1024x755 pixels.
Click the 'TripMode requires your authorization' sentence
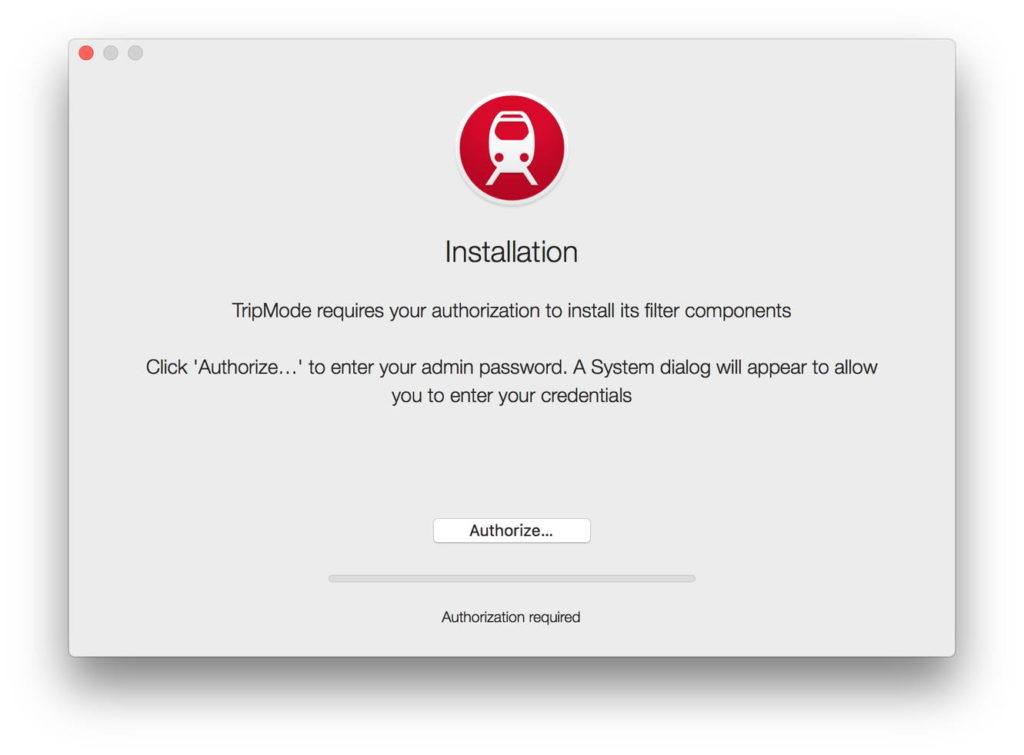pyautogui.click(x=511, y=311)
